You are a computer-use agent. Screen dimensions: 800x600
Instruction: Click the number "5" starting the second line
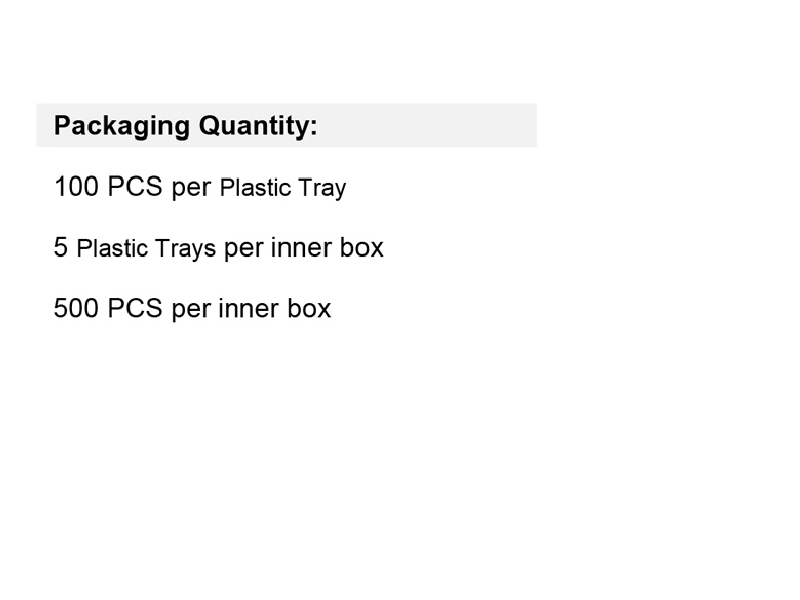61,247
